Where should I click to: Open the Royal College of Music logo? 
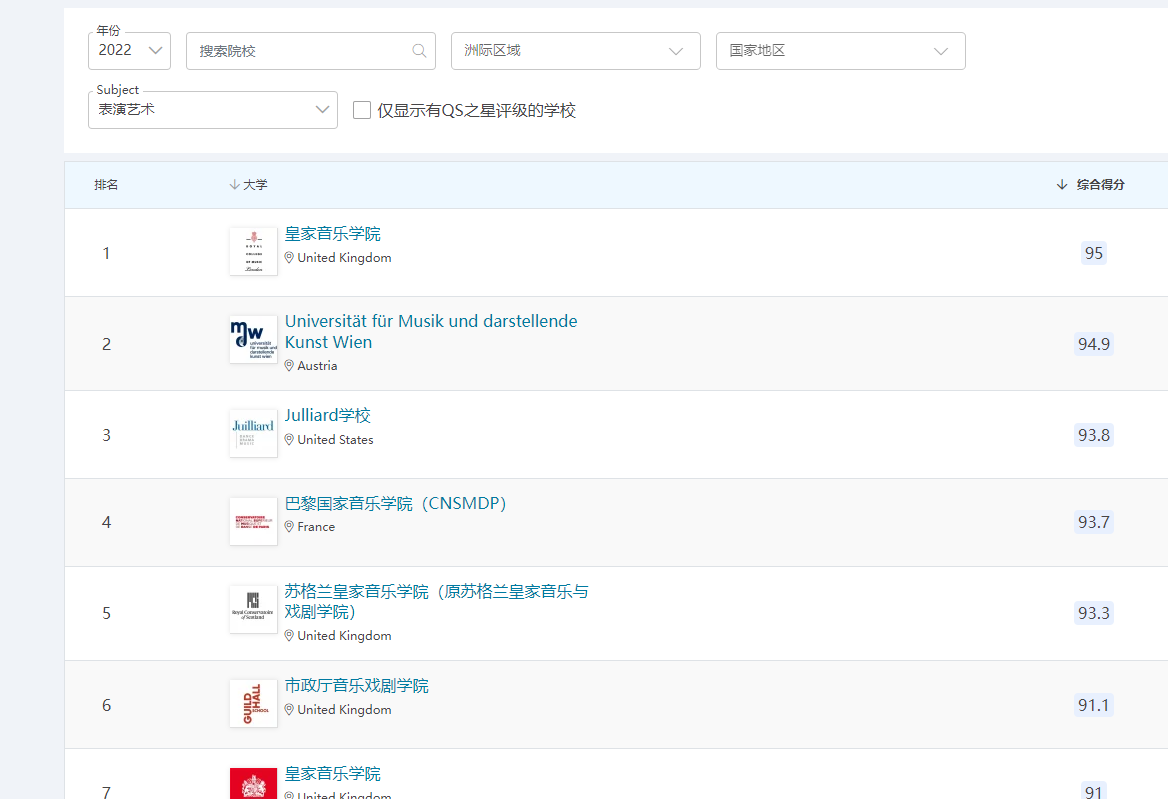click(x=253, y=252)
